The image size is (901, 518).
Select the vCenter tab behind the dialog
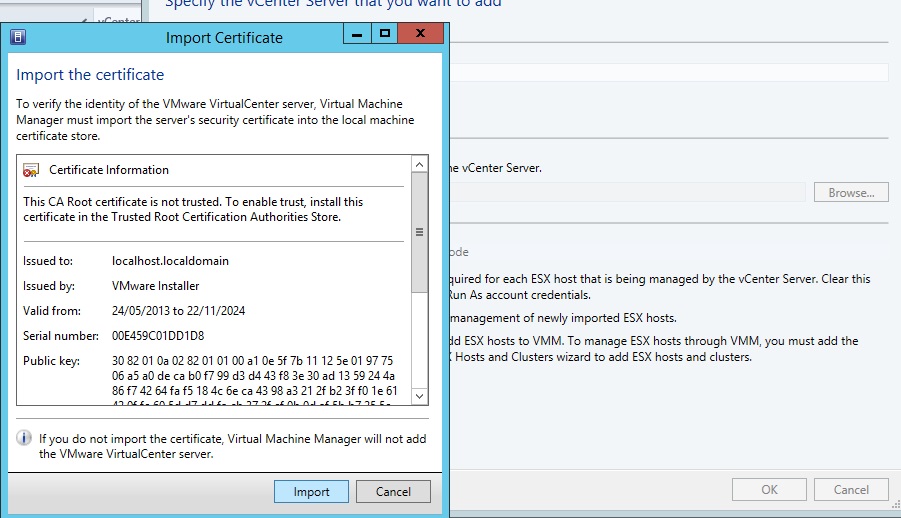(118, 20)
